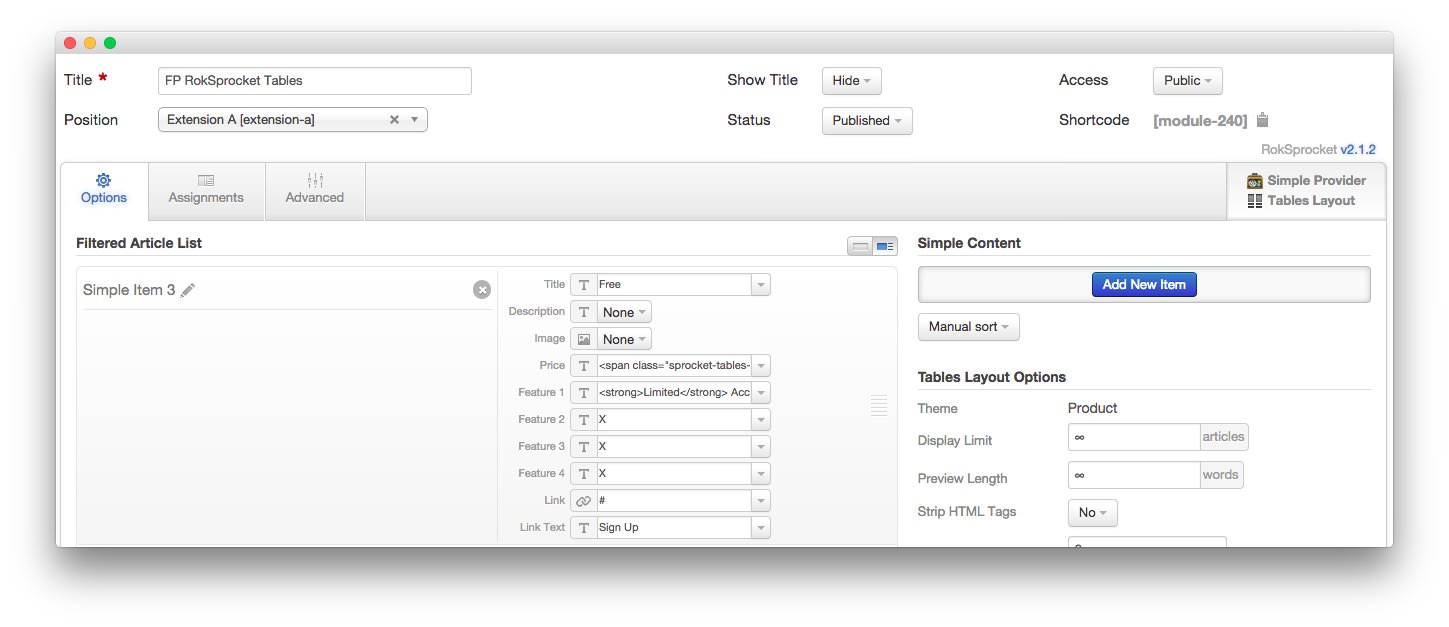1449x627 pixels.
Task: Click the Link # text field
Action: (x=674, y=501)
